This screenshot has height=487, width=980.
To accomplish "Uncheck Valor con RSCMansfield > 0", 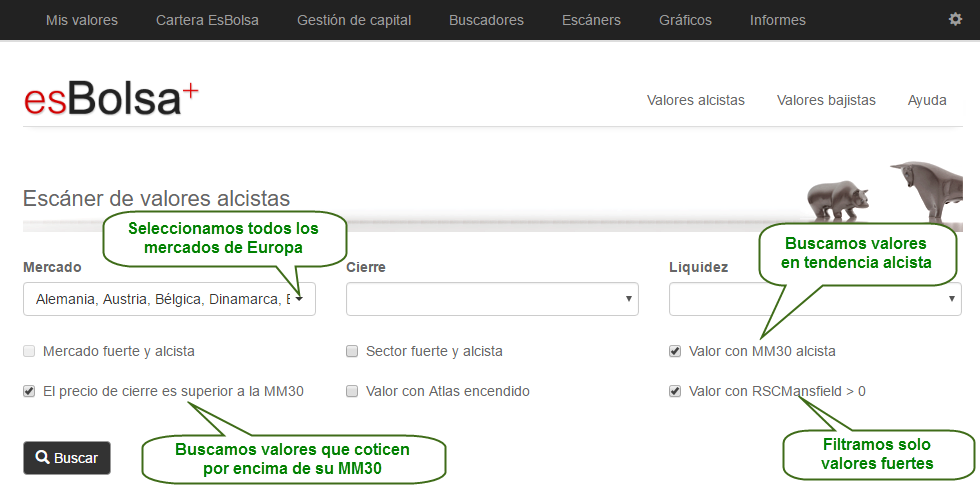I will pyautogui.click(x=674, y=391).
